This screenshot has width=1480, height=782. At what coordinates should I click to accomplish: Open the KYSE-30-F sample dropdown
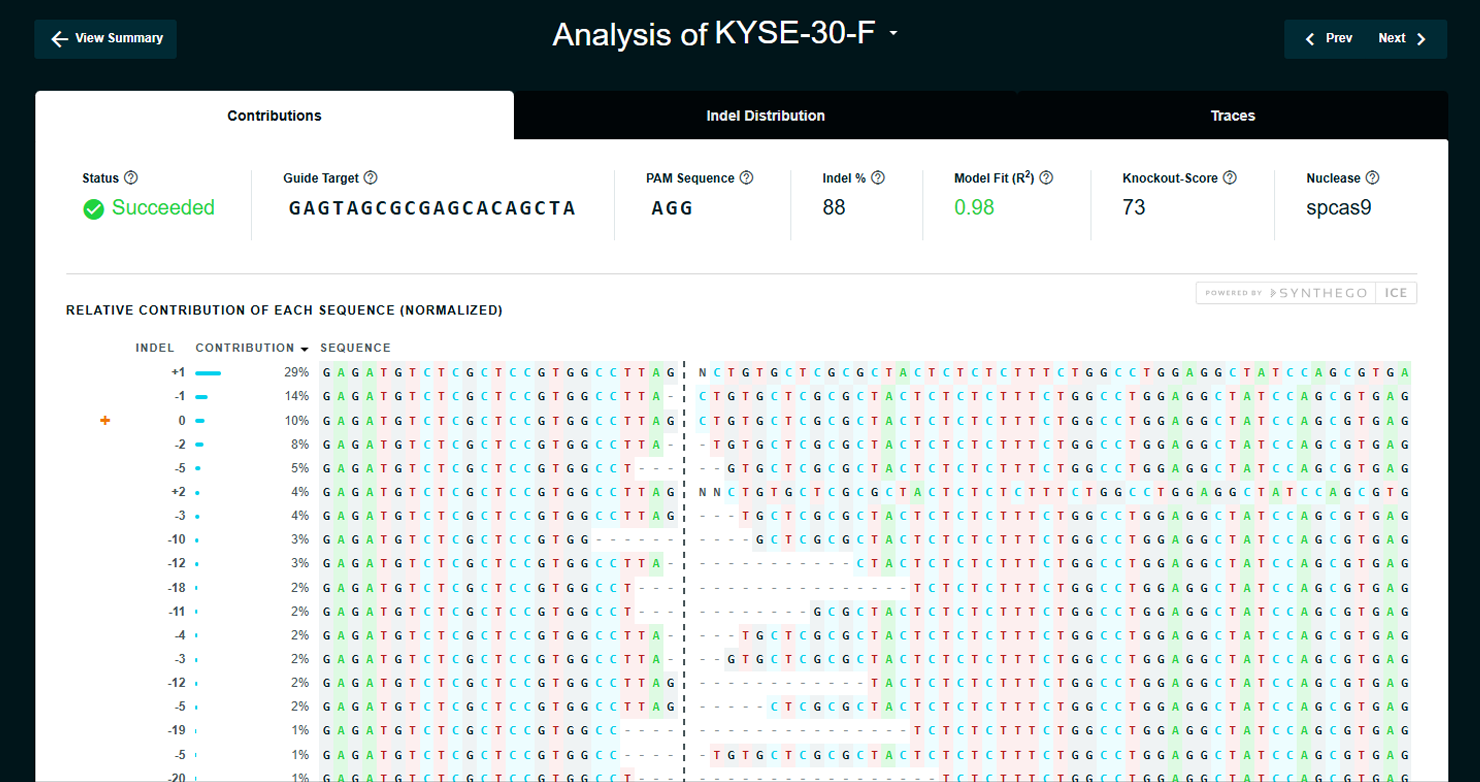click(893, 34)
